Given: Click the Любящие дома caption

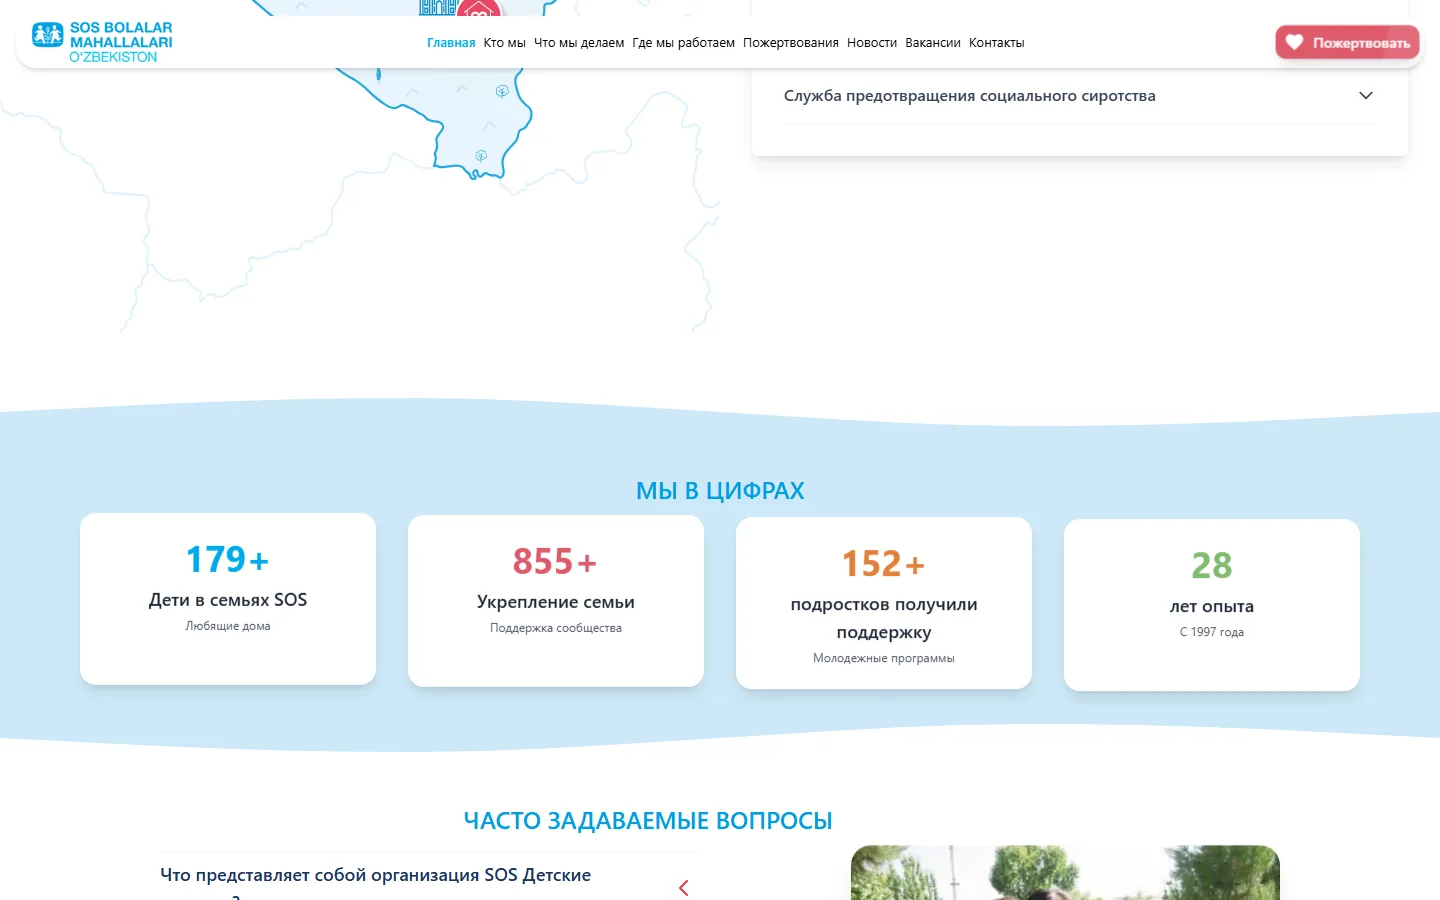Looking at the screenshot, I should (x=228, y=626).
